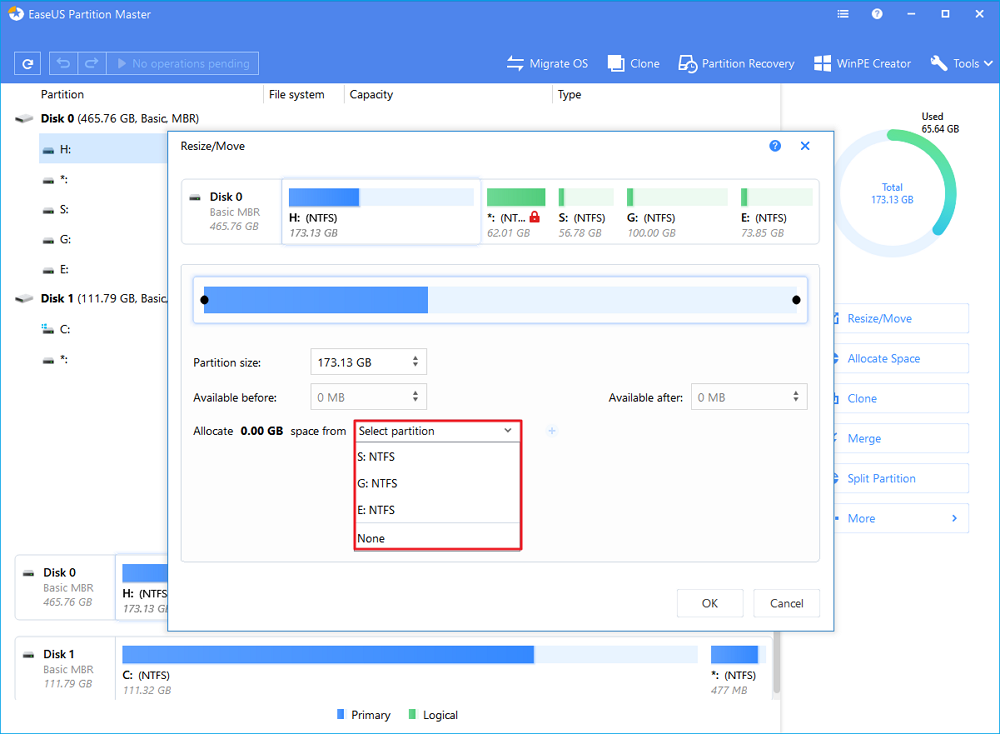Click the blue used-space bar in resize slider
Image resolution: width=1000 pixels, height=734 pixels.
click(316, 300)
